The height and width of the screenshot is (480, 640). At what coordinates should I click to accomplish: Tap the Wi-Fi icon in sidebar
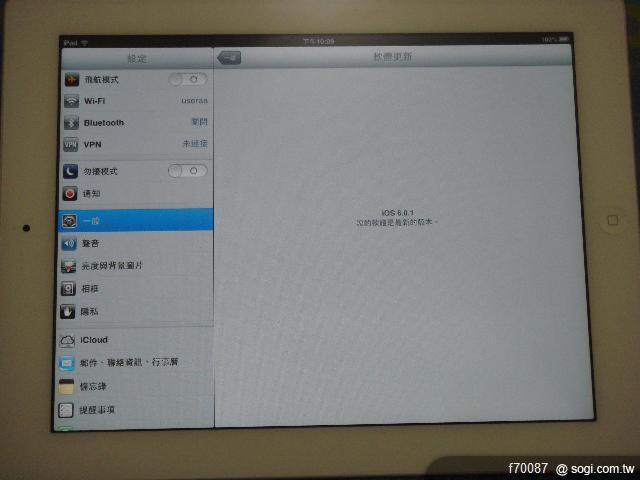click(x=71, y=101)
